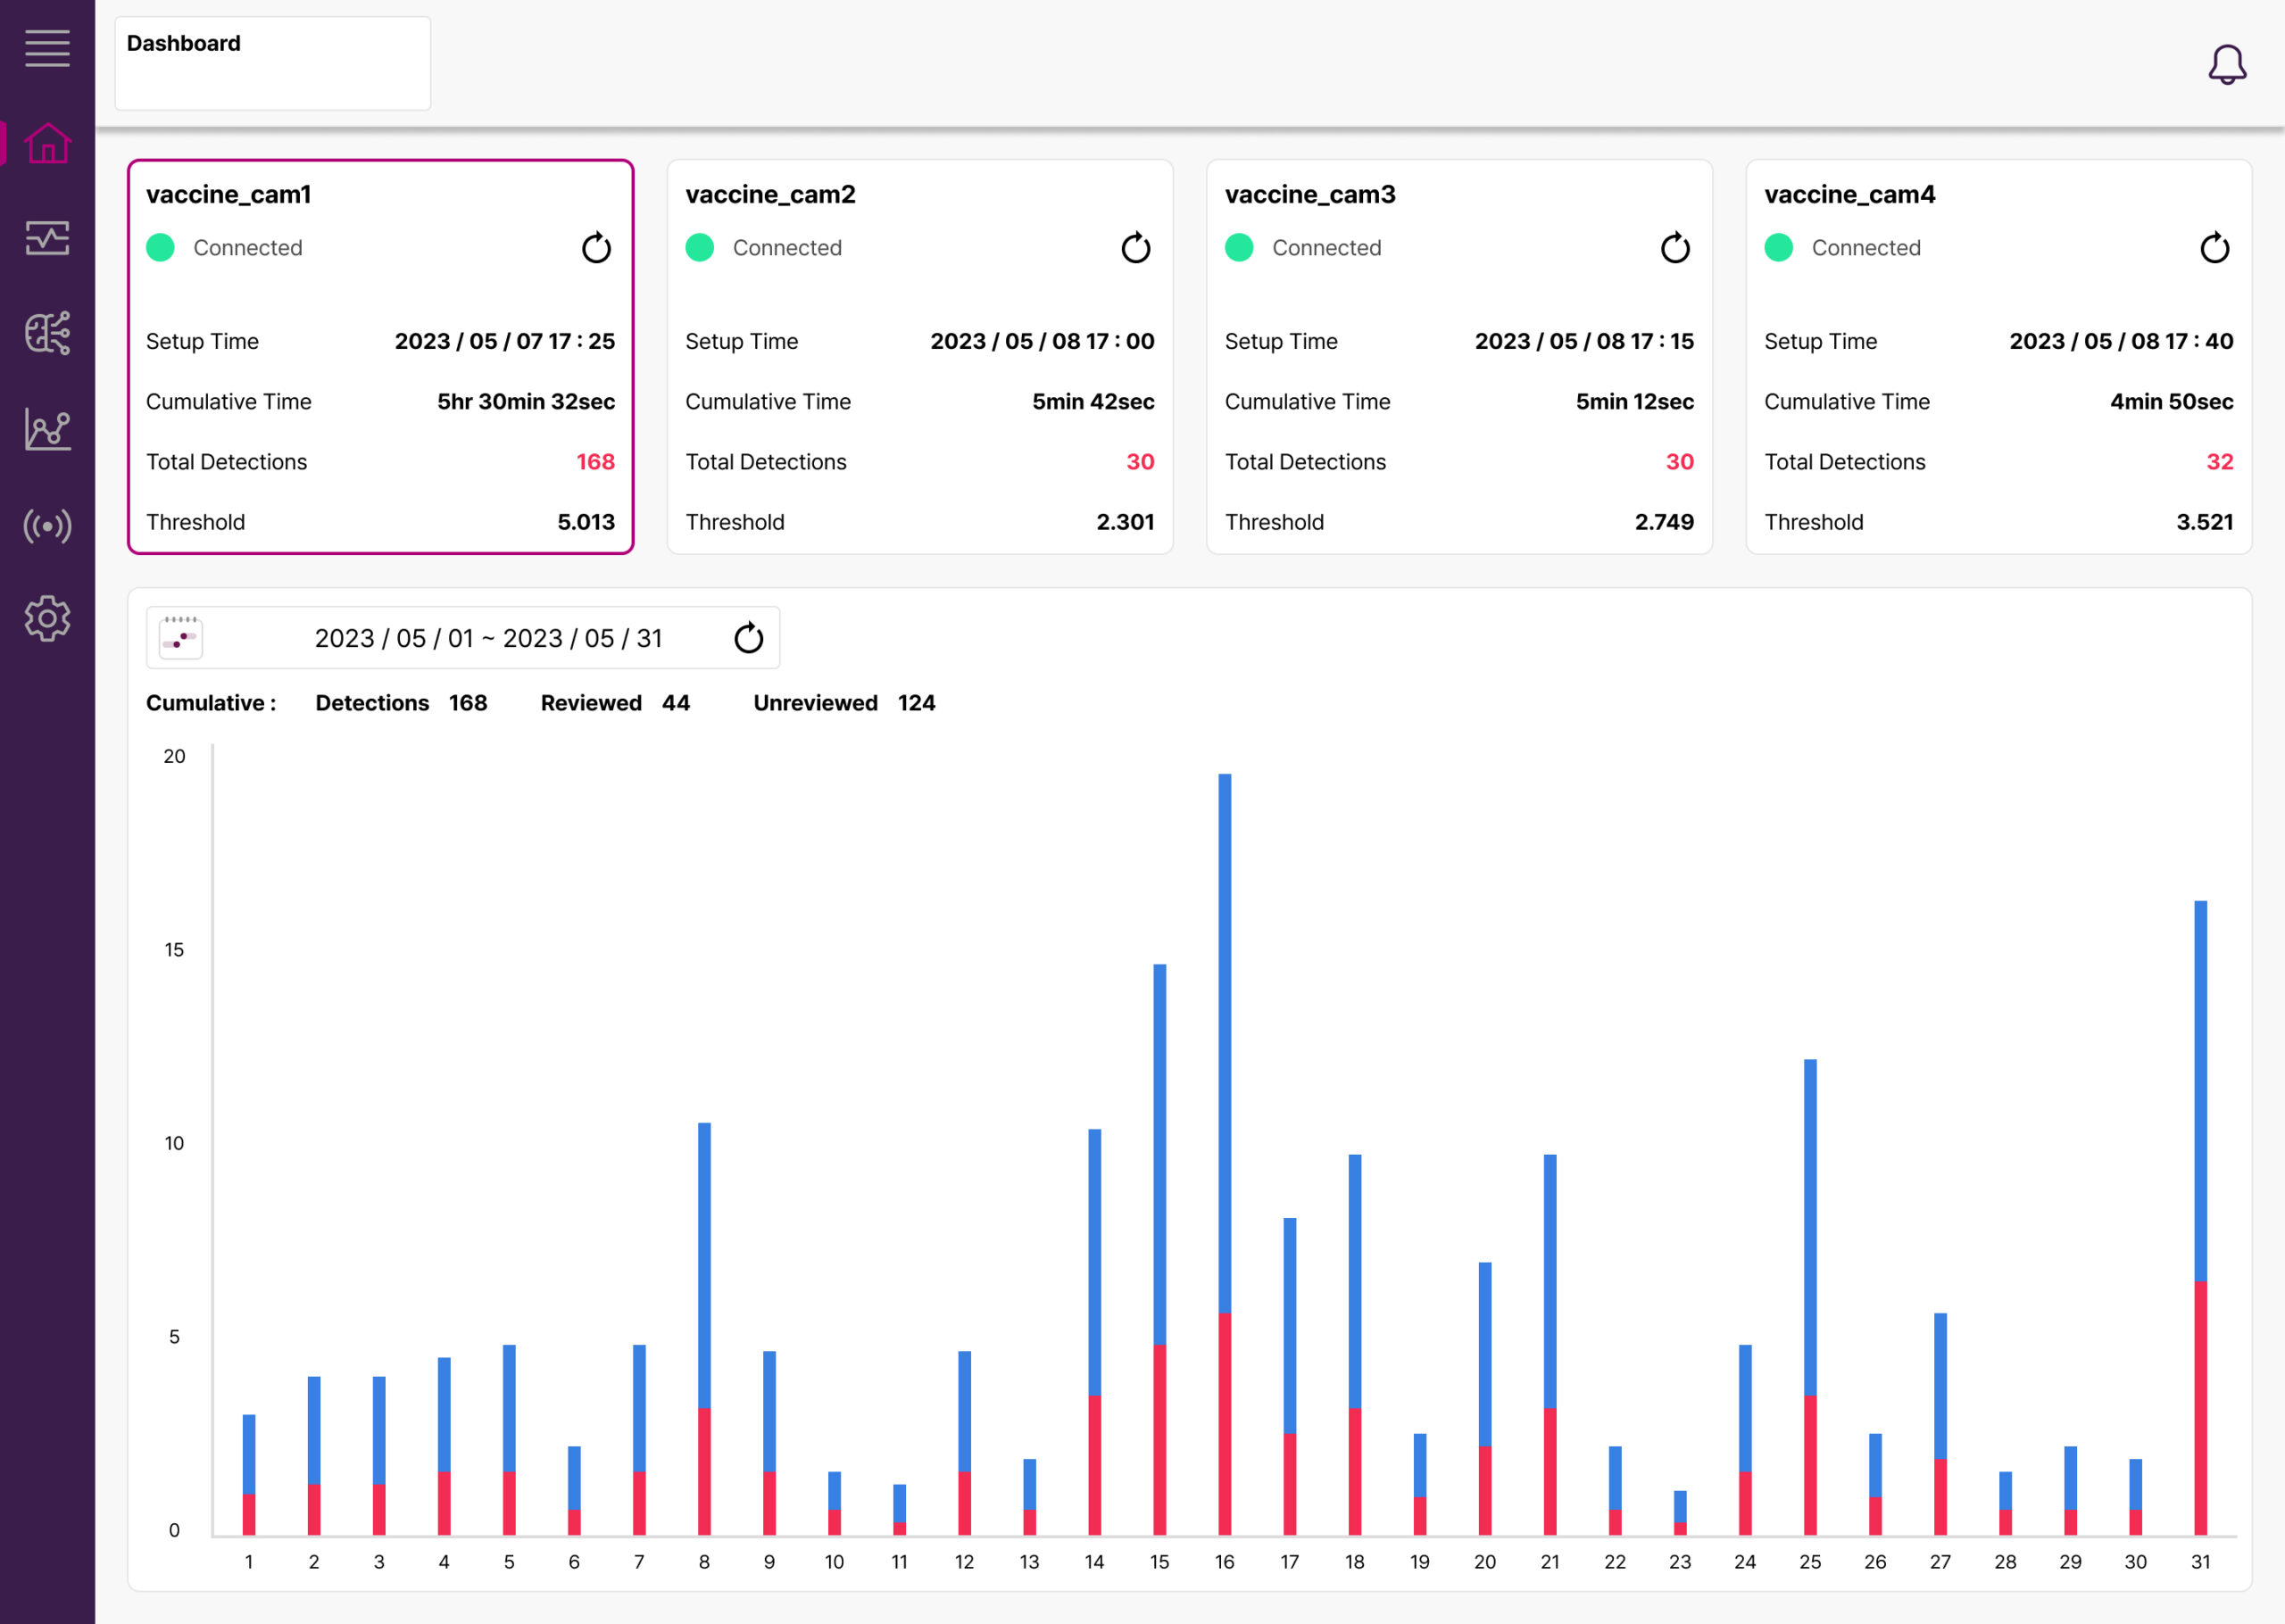
Task: Click vaccine_cam3 threshold value 2.749
Action: pos(1664,522)
